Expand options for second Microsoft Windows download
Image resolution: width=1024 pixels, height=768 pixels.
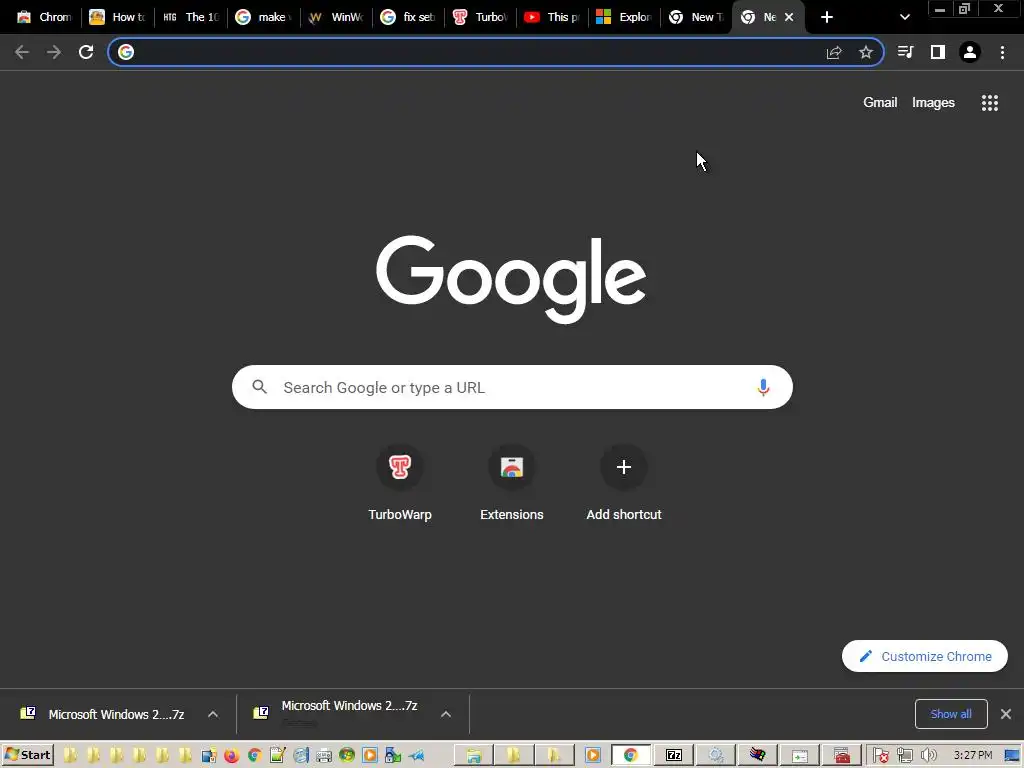pyautogui.click(x=446, y=714)
